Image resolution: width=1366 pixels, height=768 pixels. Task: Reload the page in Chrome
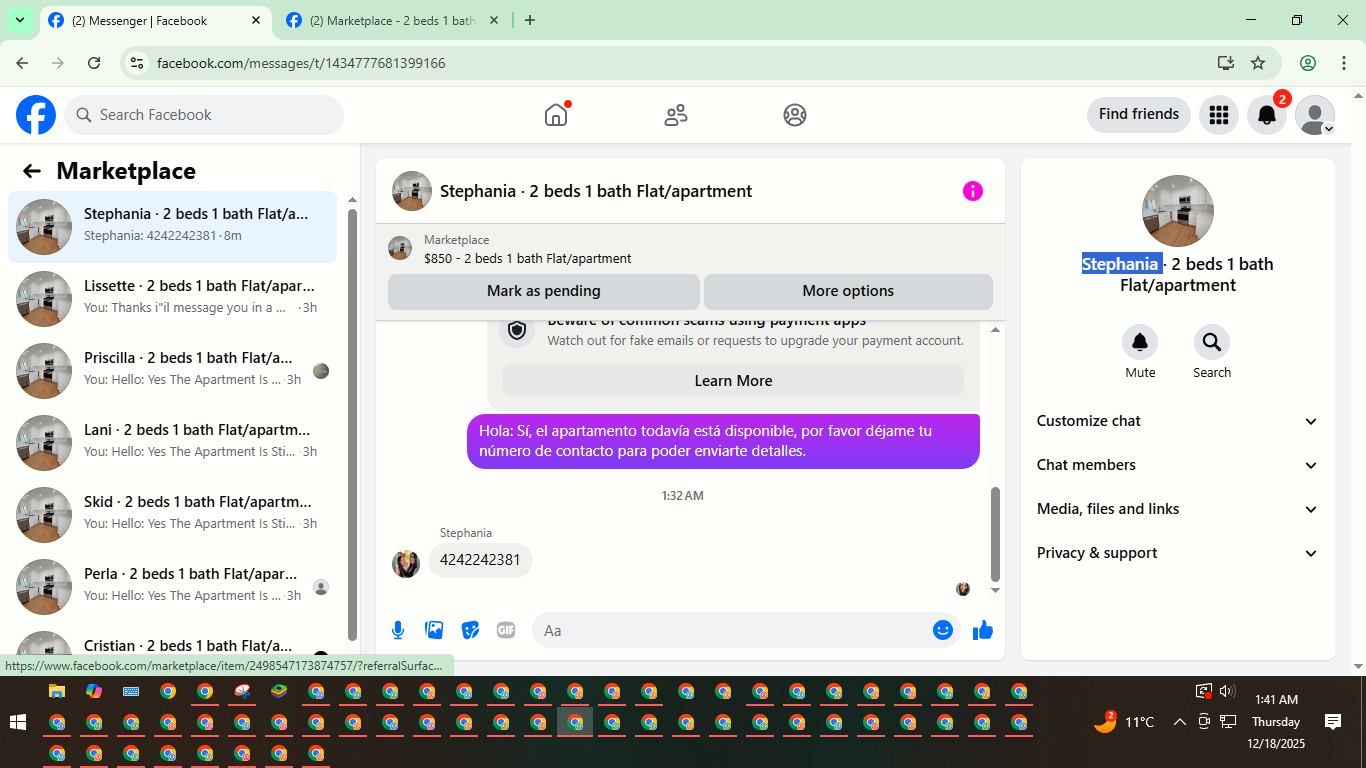click(x=94, y=63)
